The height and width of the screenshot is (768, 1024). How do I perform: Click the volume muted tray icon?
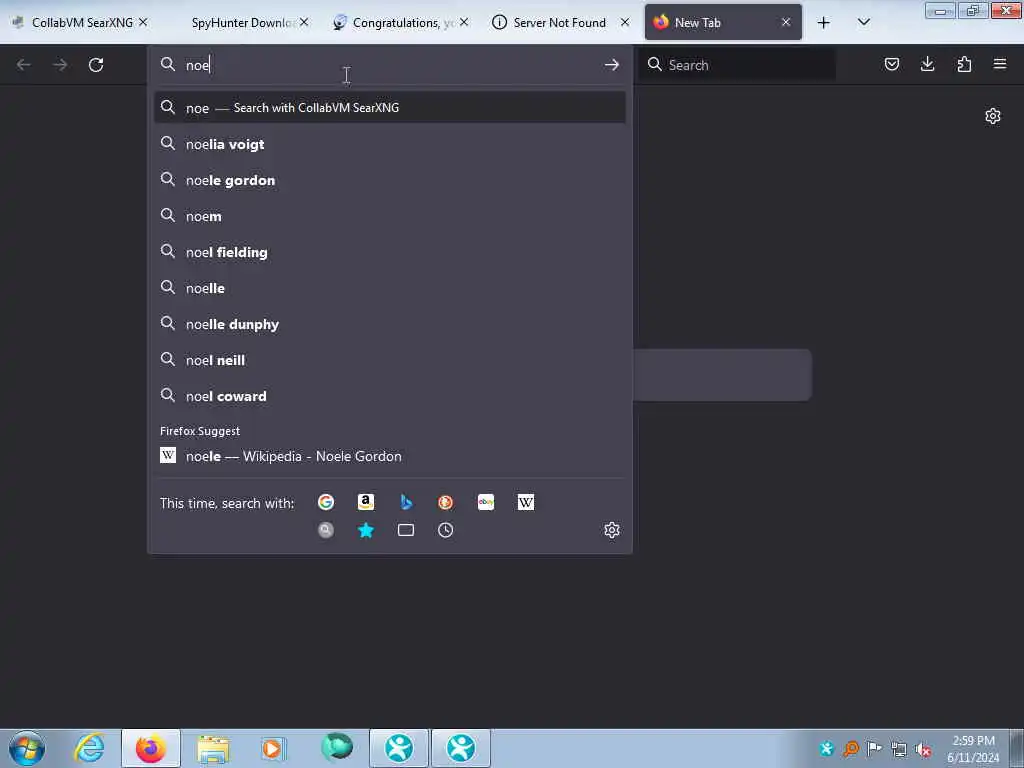click(923, 749)
